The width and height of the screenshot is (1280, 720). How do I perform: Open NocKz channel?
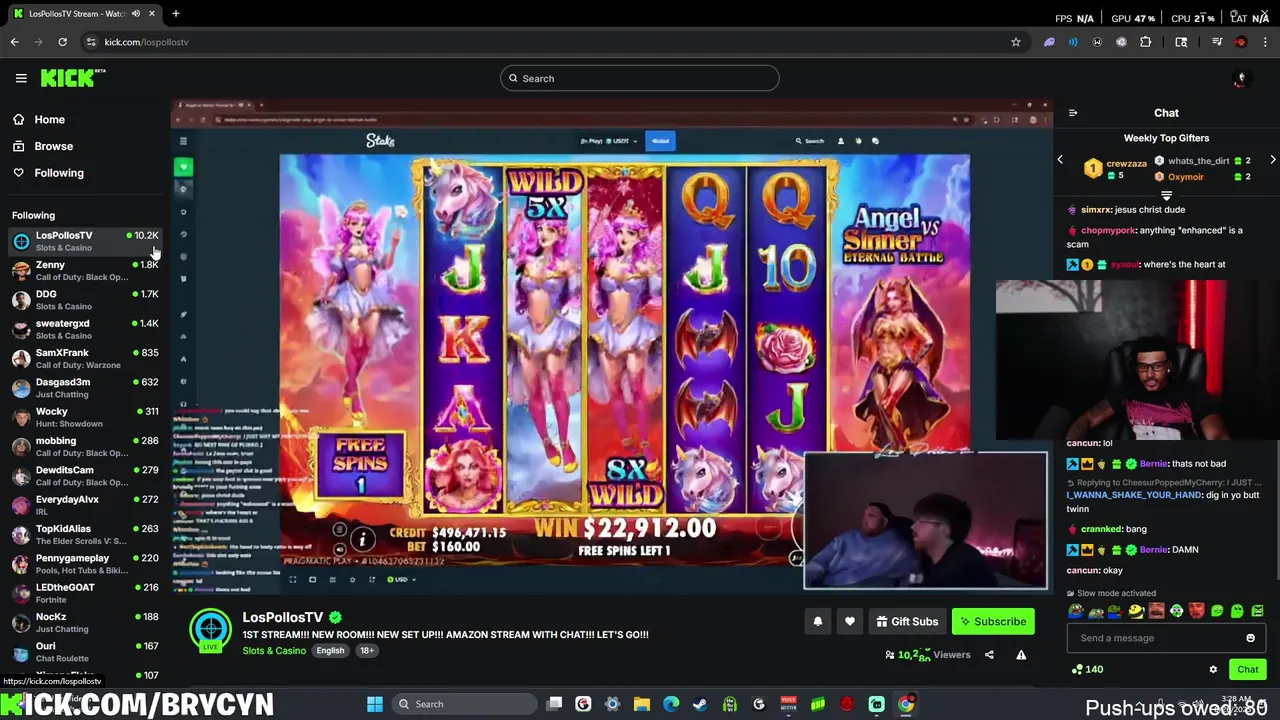click(x=84, y=622)
